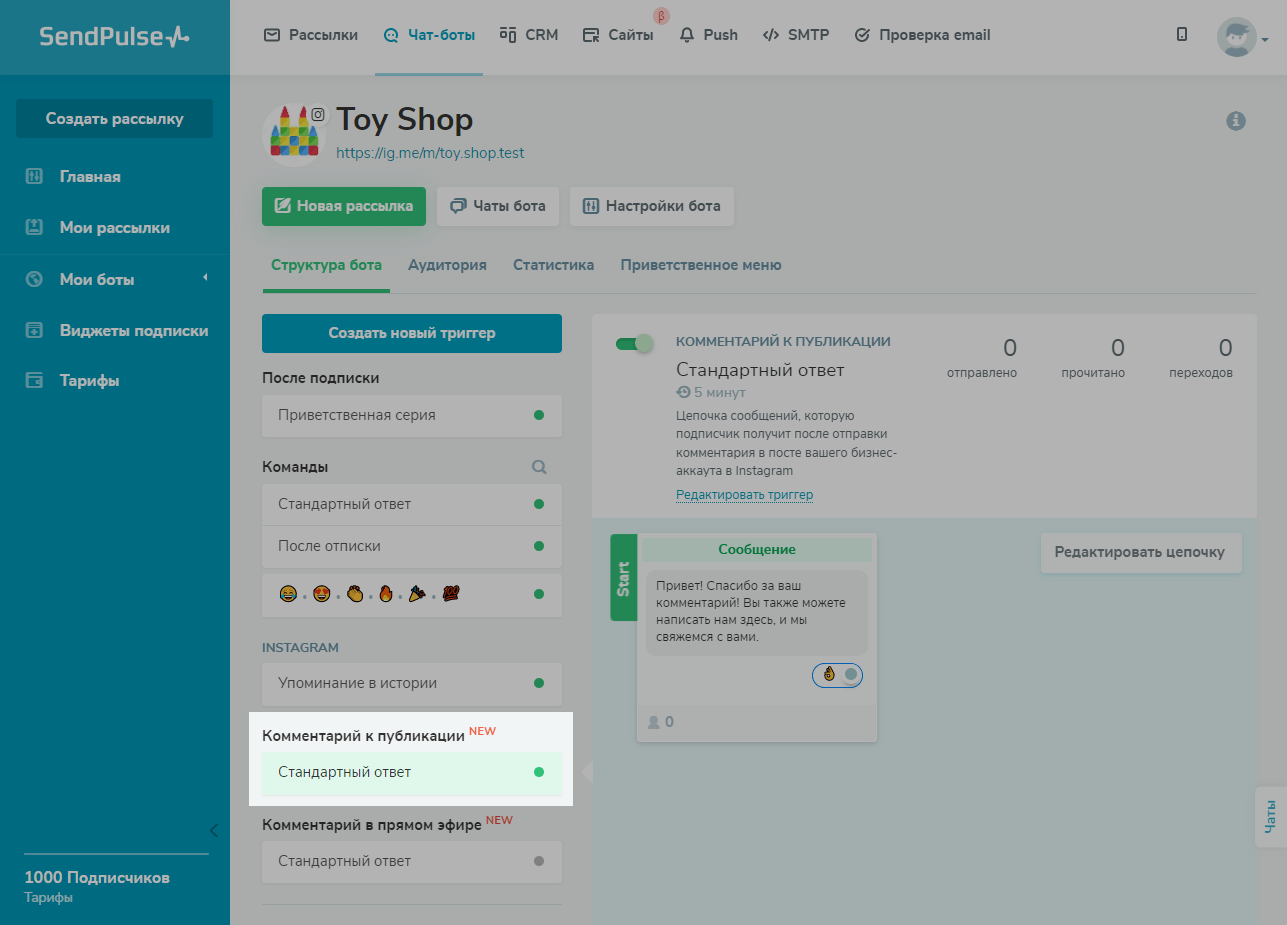Viewport: 1287px width, 925px height.
Task: Click the info icon beside Toy Shop
Action: point(1236,121)
